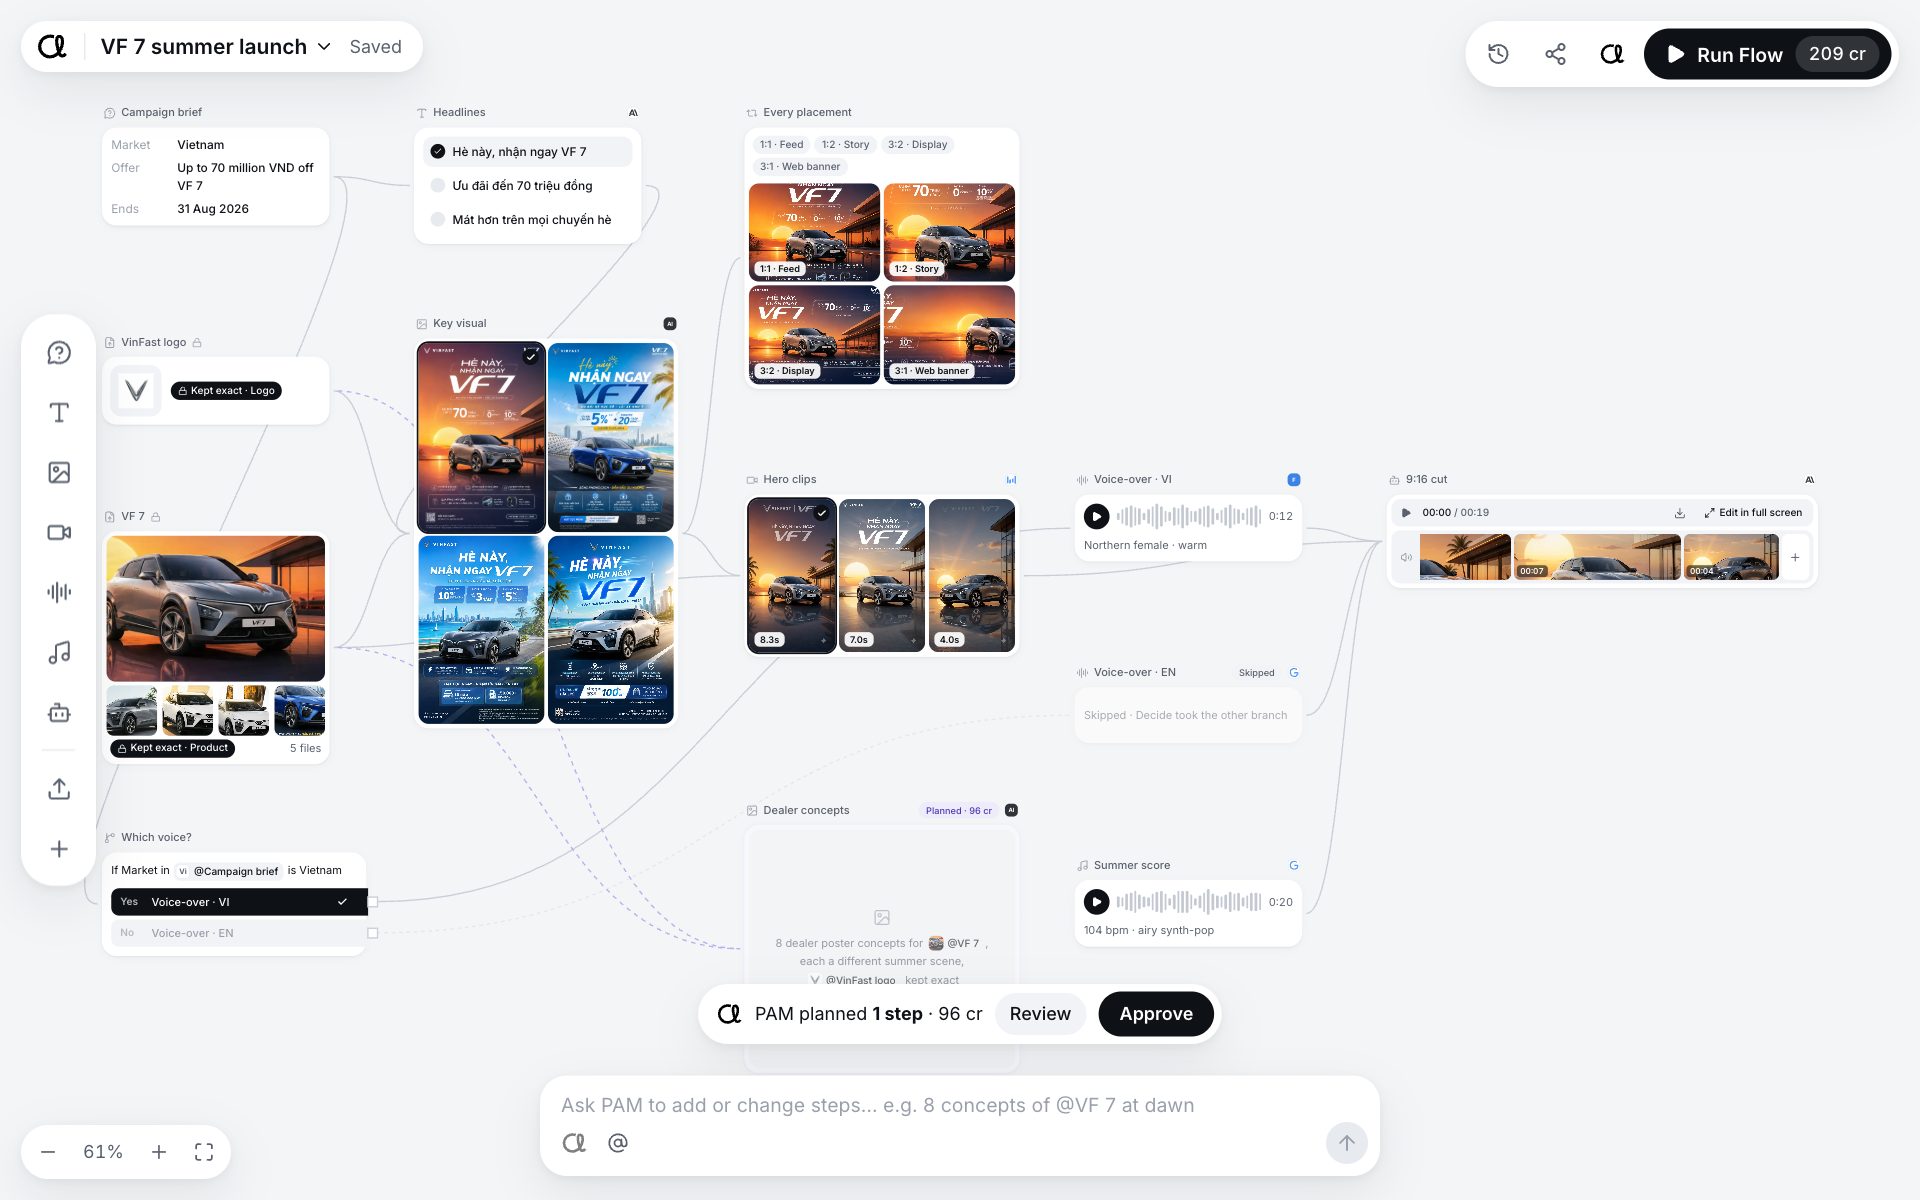Click the share icon in top bar
The image size is (1920, 1200).
pyautogui.click(x=1555, y=54)
